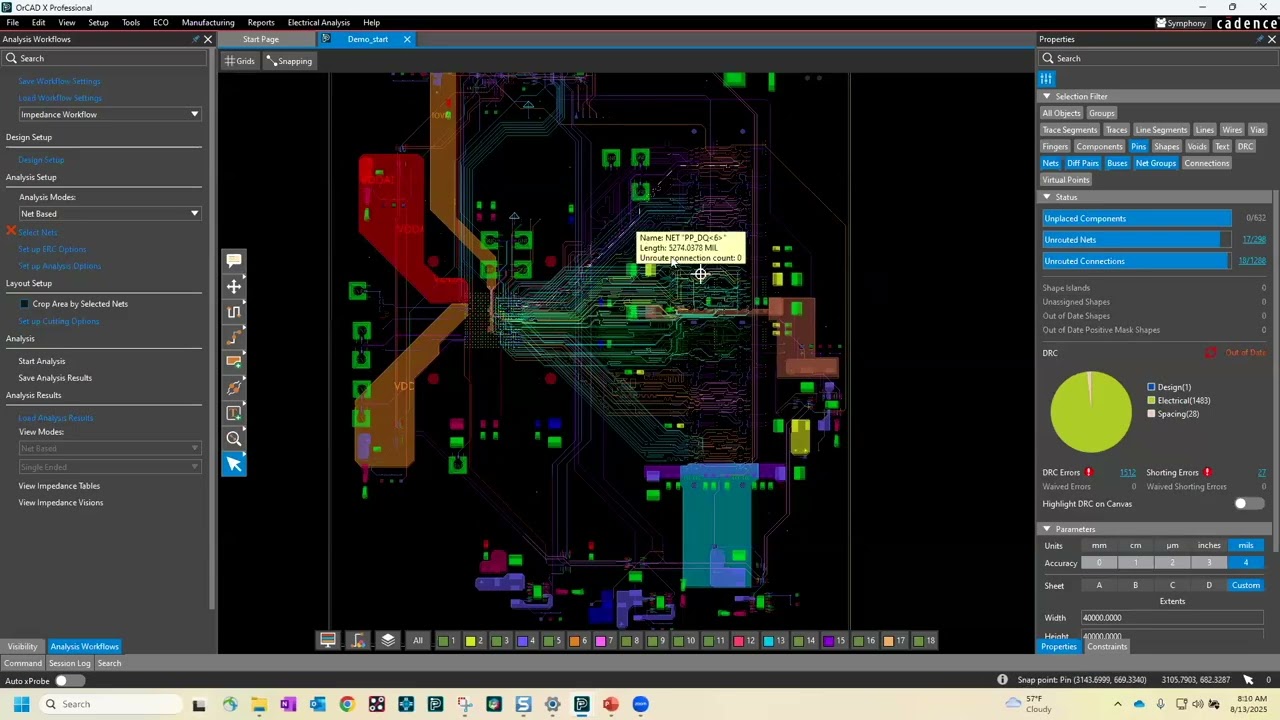Switch to the Start Page tab
This screenshot has height=720, width=1280.
coord(261,39)
